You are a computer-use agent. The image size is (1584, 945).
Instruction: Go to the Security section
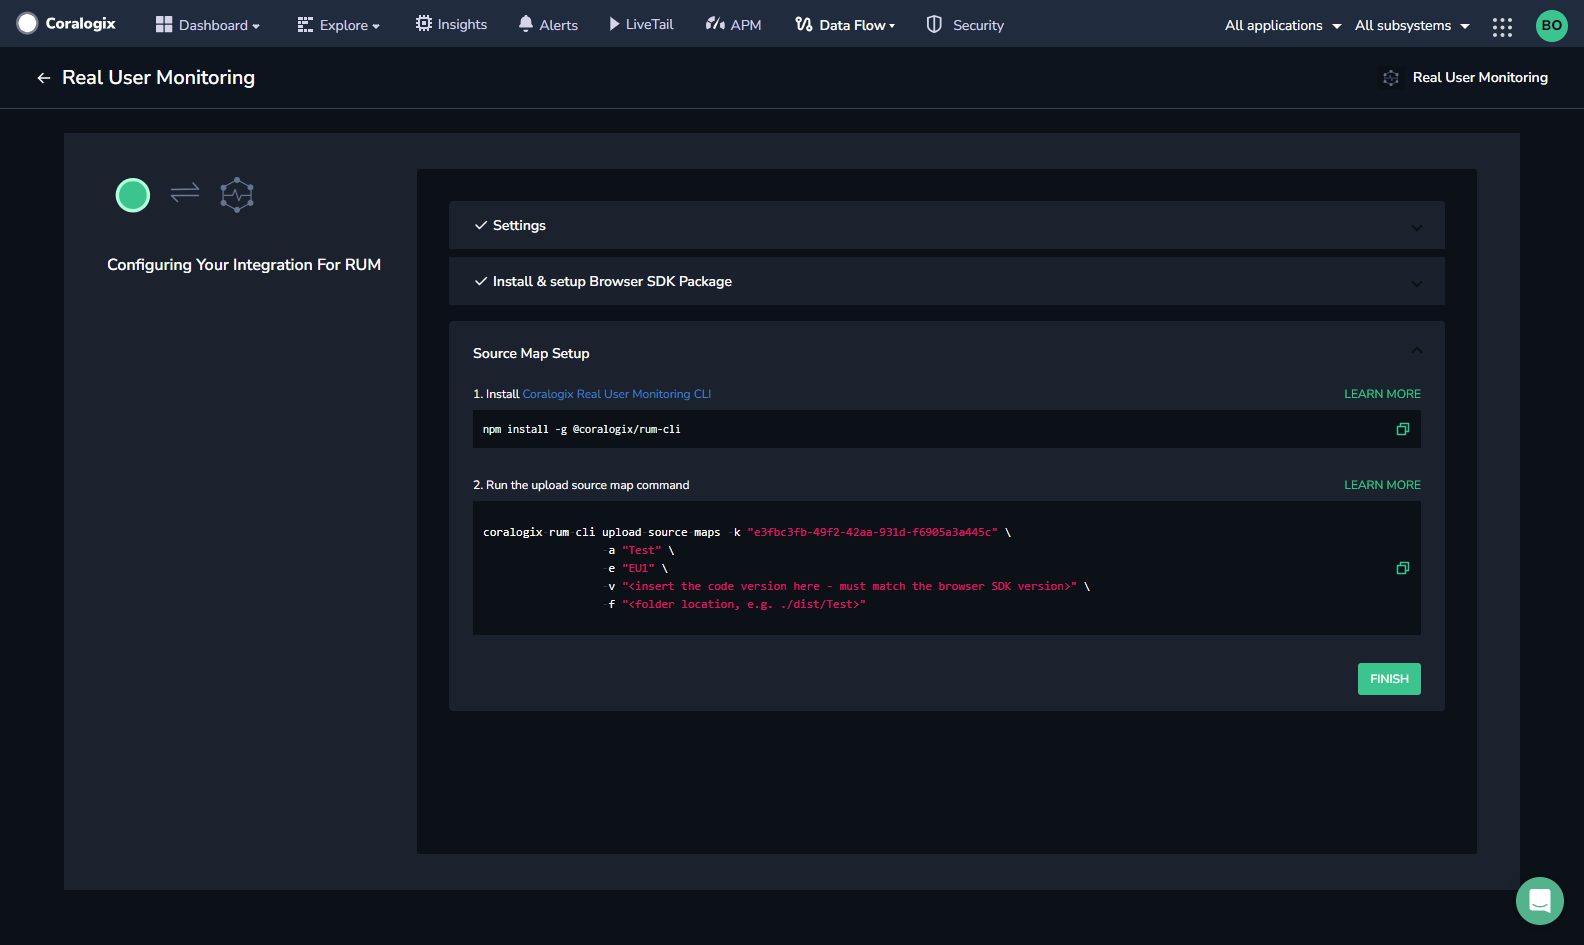(x=965, y=24)
